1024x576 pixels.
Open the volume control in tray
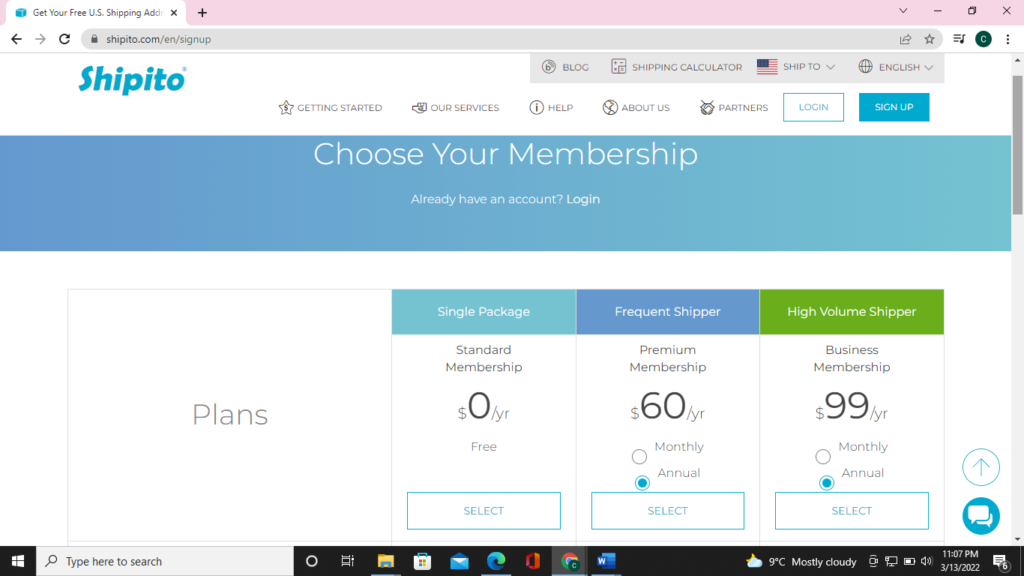(925, 561)
